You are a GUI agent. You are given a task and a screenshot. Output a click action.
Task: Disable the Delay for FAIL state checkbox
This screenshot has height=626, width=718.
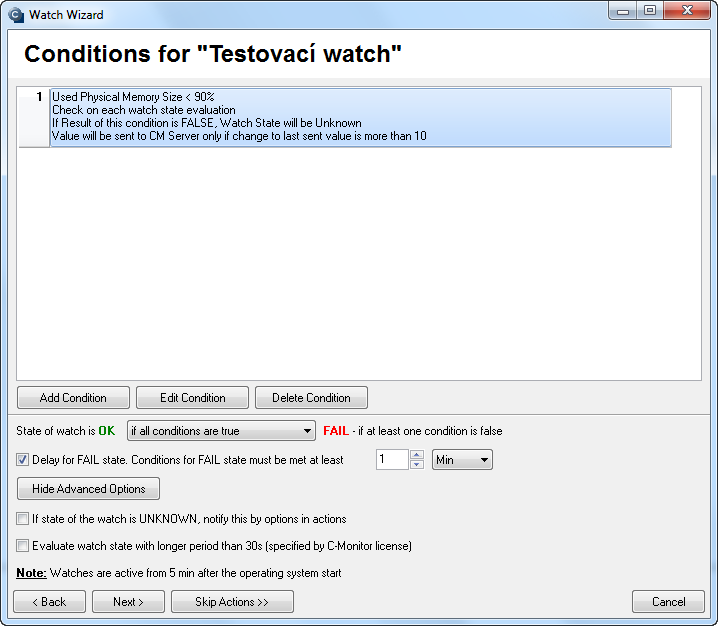(x=22, y=459)
